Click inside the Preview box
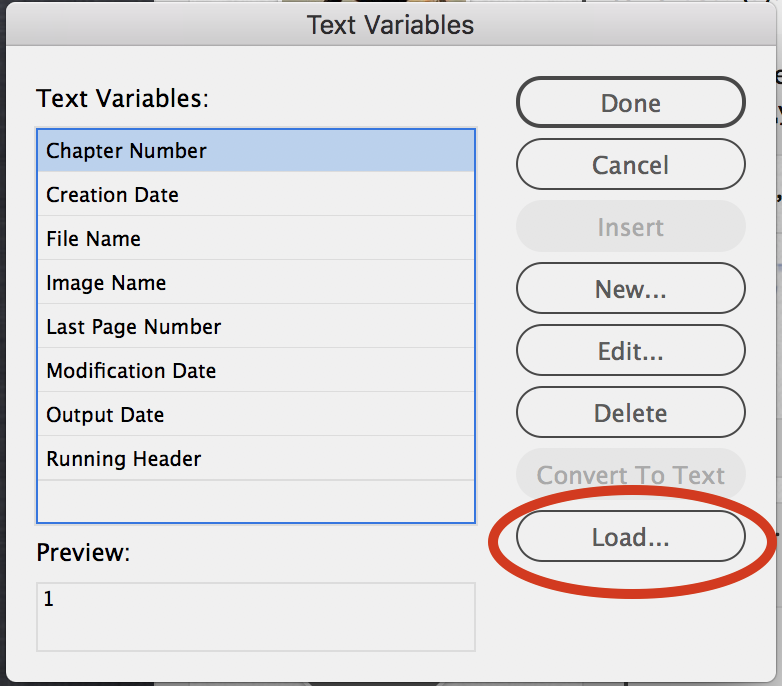 (x=255, y=617)
